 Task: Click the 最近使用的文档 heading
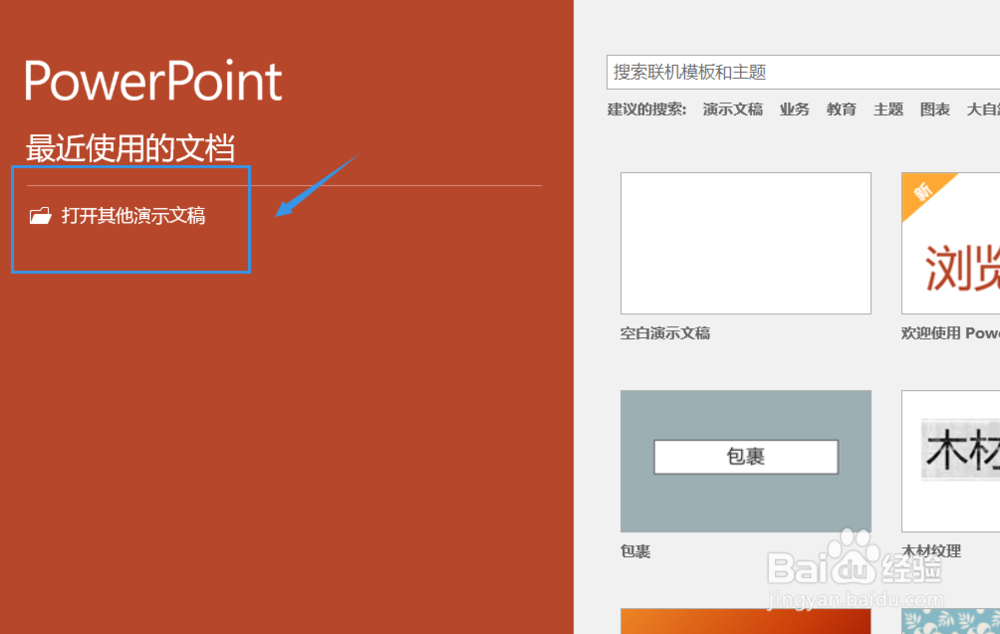[x=130, y=148]
